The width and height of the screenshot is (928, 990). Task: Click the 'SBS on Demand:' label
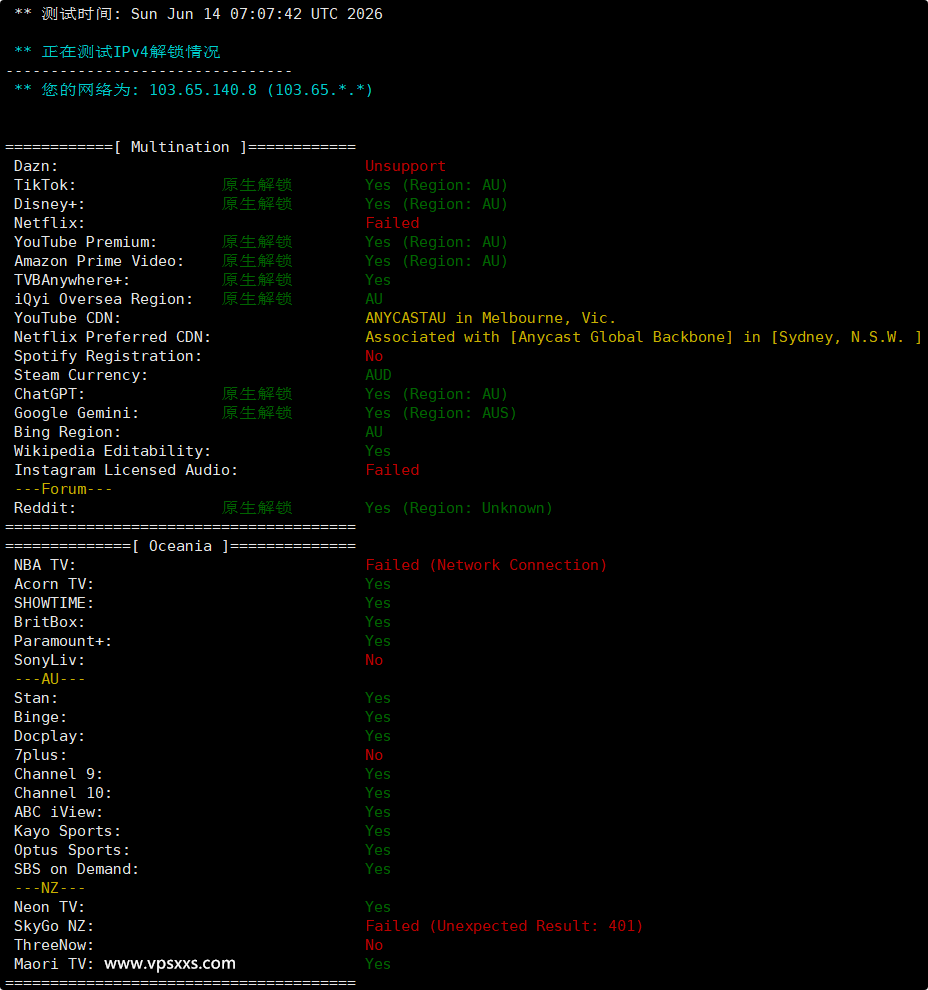76,869
